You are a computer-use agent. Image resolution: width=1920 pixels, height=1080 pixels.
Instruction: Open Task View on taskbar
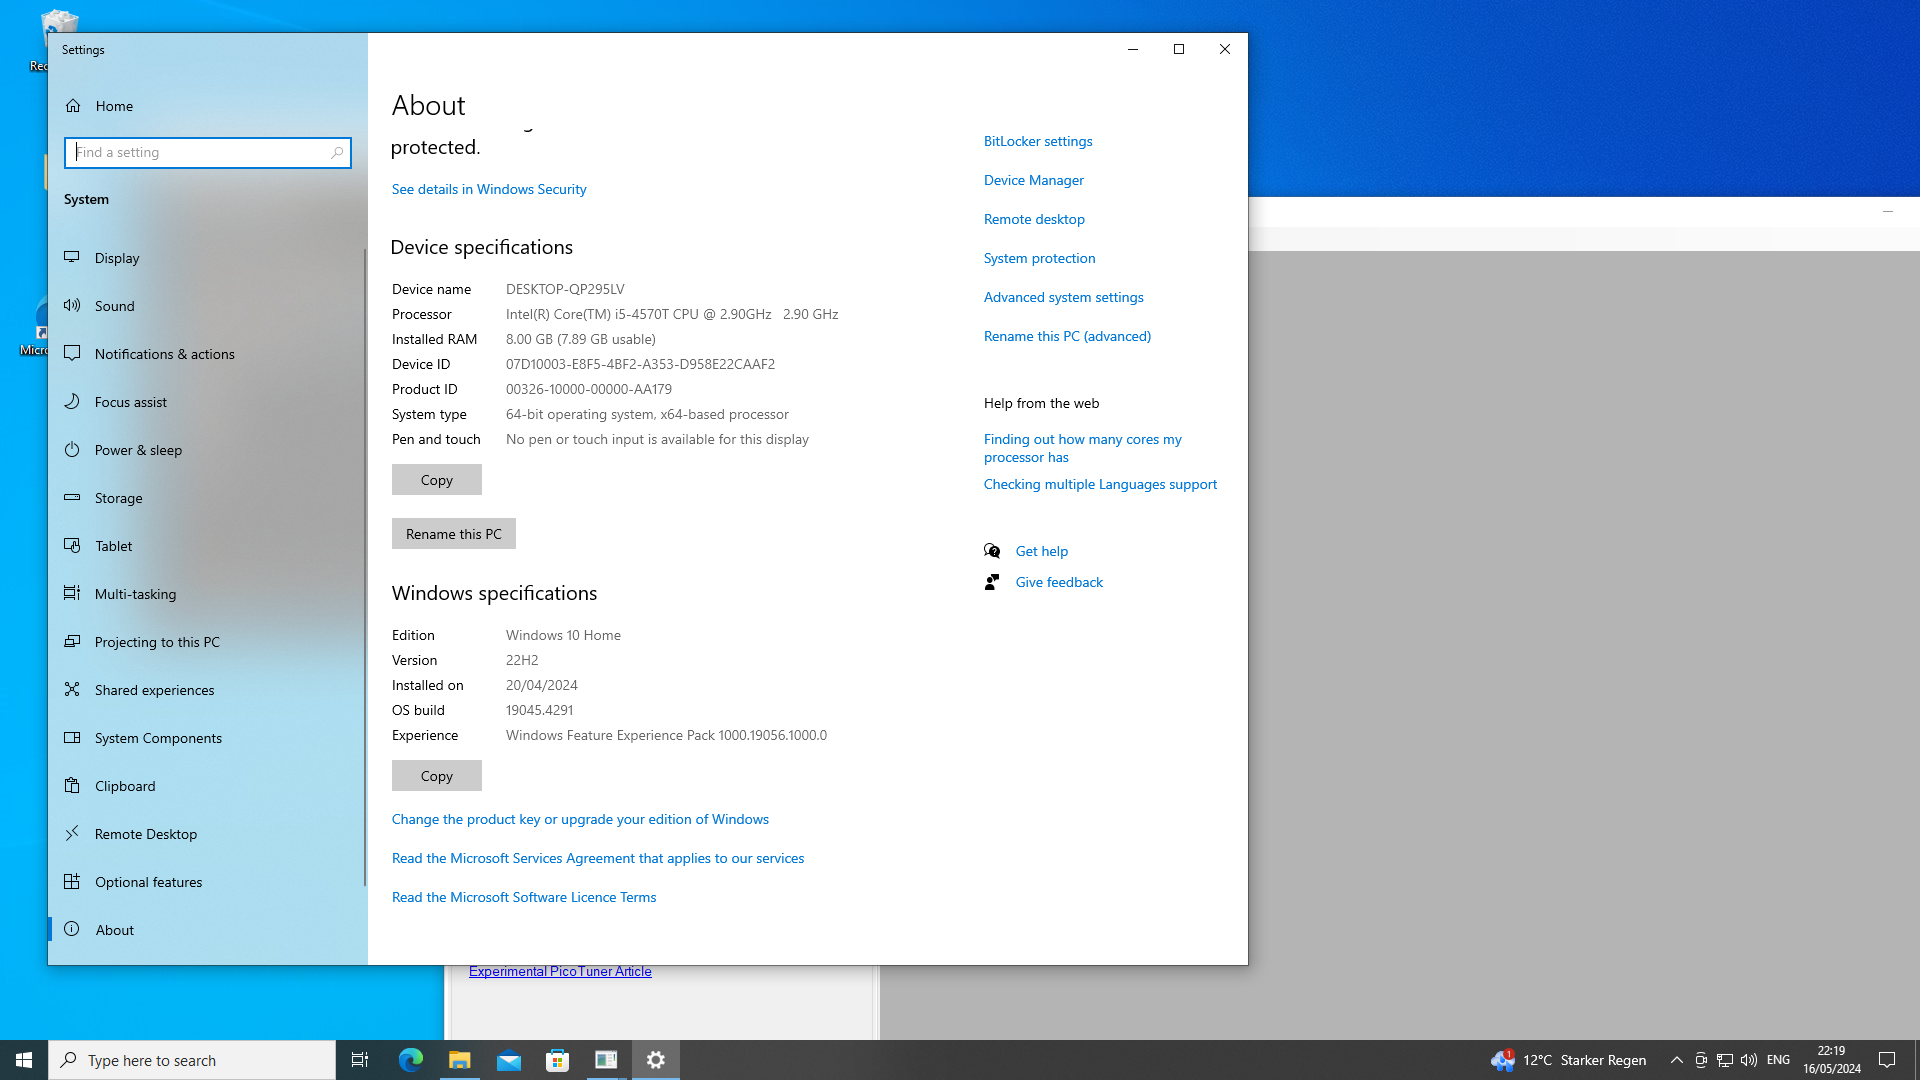click(x=360, y=1060)
